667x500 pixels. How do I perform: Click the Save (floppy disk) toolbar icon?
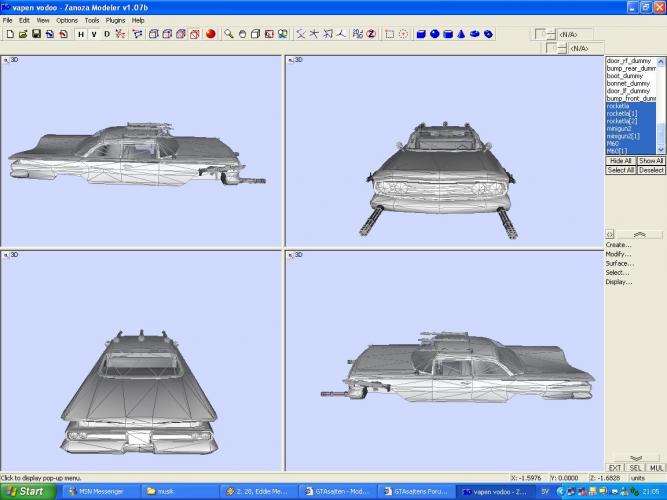36,33
